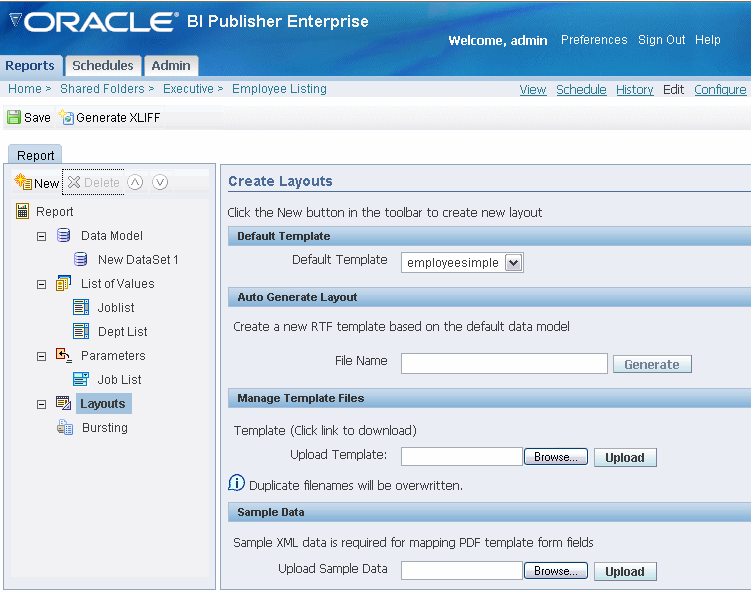
Task: Select the Layouts tree item
Action: pyautogui.click(x=103, y=404)
